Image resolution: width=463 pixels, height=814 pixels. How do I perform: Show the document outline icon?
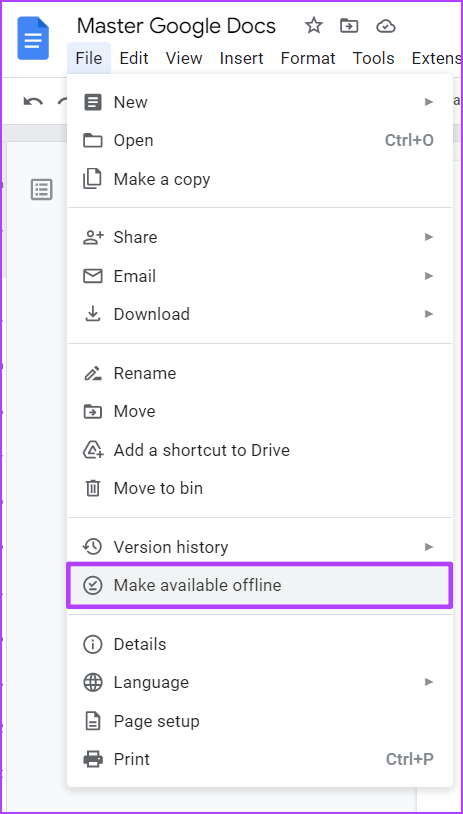pos(42,190)
